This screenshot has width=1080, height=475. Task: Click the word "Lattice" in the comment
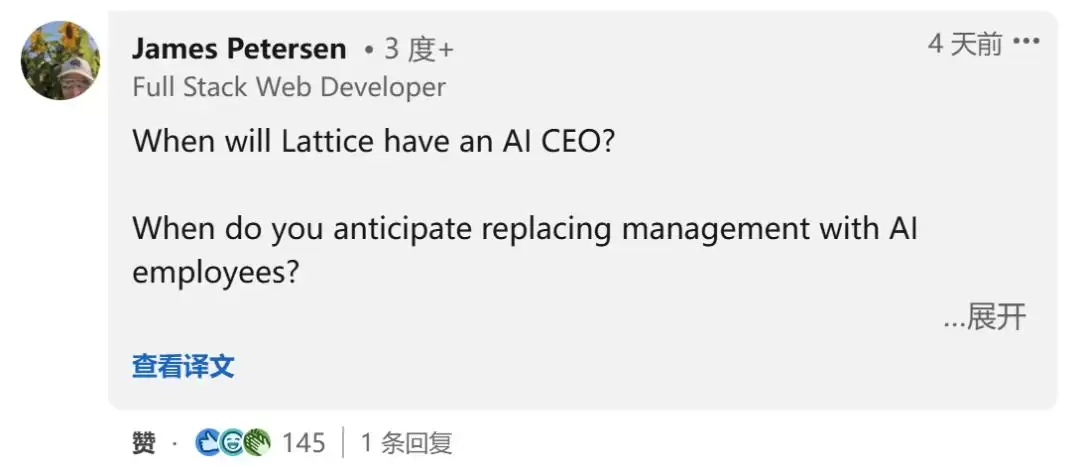pos(327,141)
